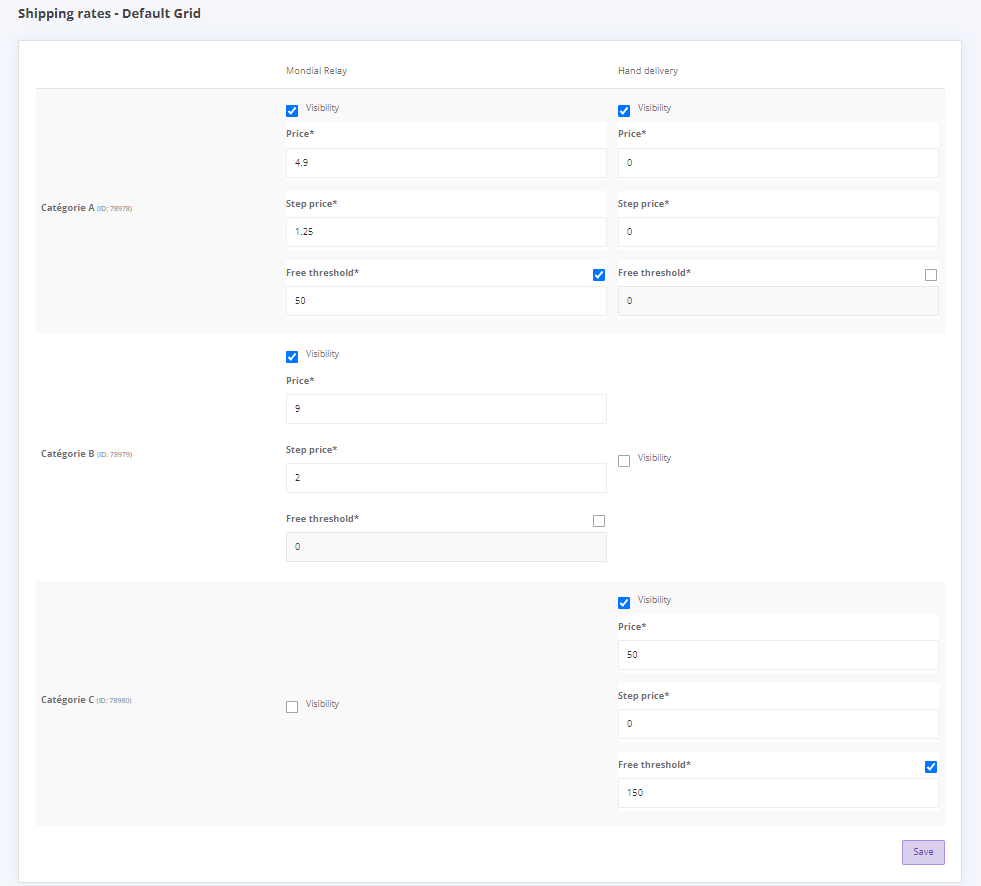Click Catégorie B Mondial Relay Free threshold field

click(x=446, y=547)
